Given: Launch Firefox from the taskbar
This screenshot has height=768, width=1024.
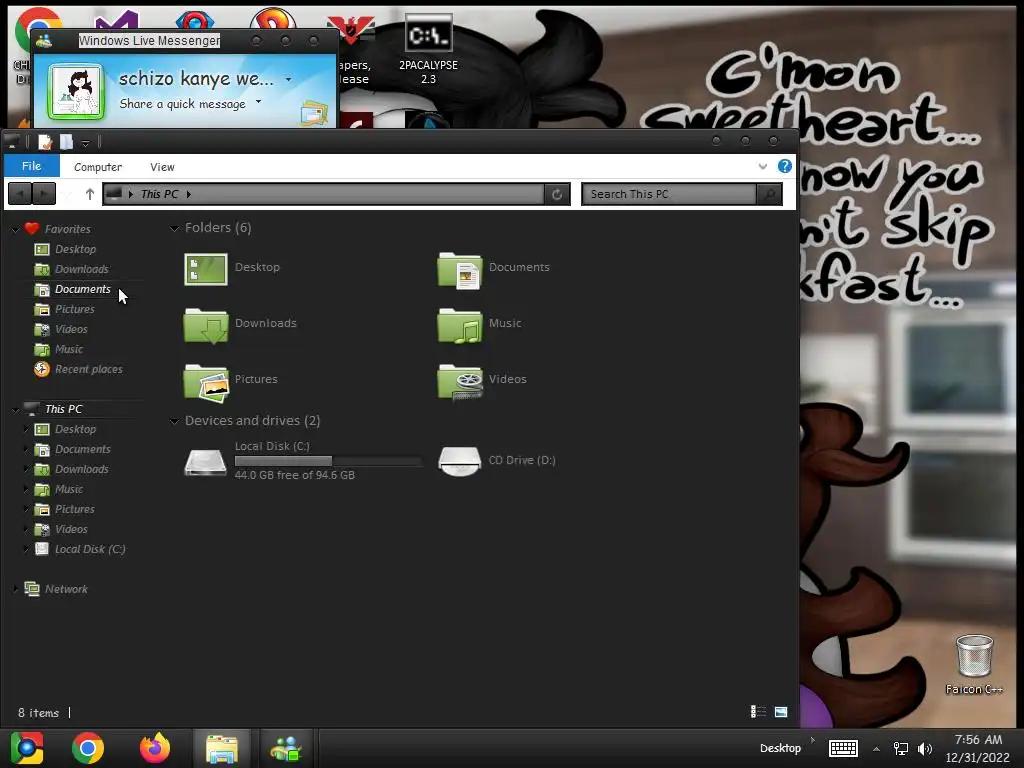Looking at the screenshot, I should 155,748.
